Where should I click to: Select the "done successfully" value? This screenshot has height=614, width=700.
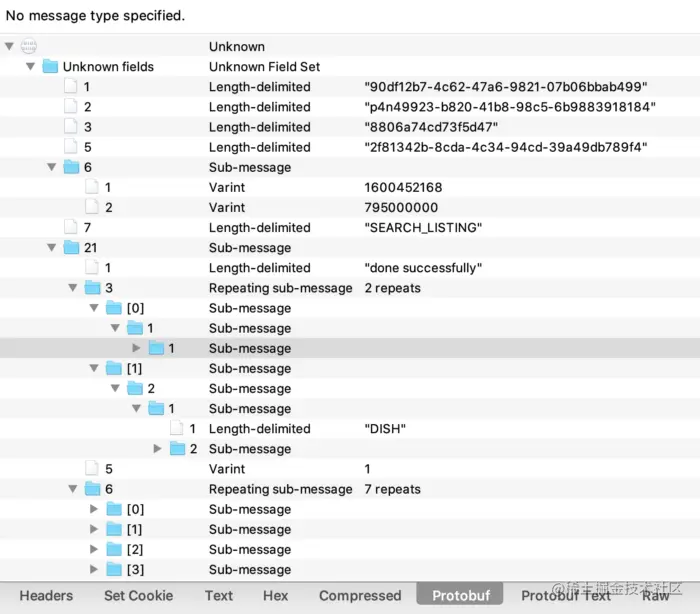click(423, 268)
